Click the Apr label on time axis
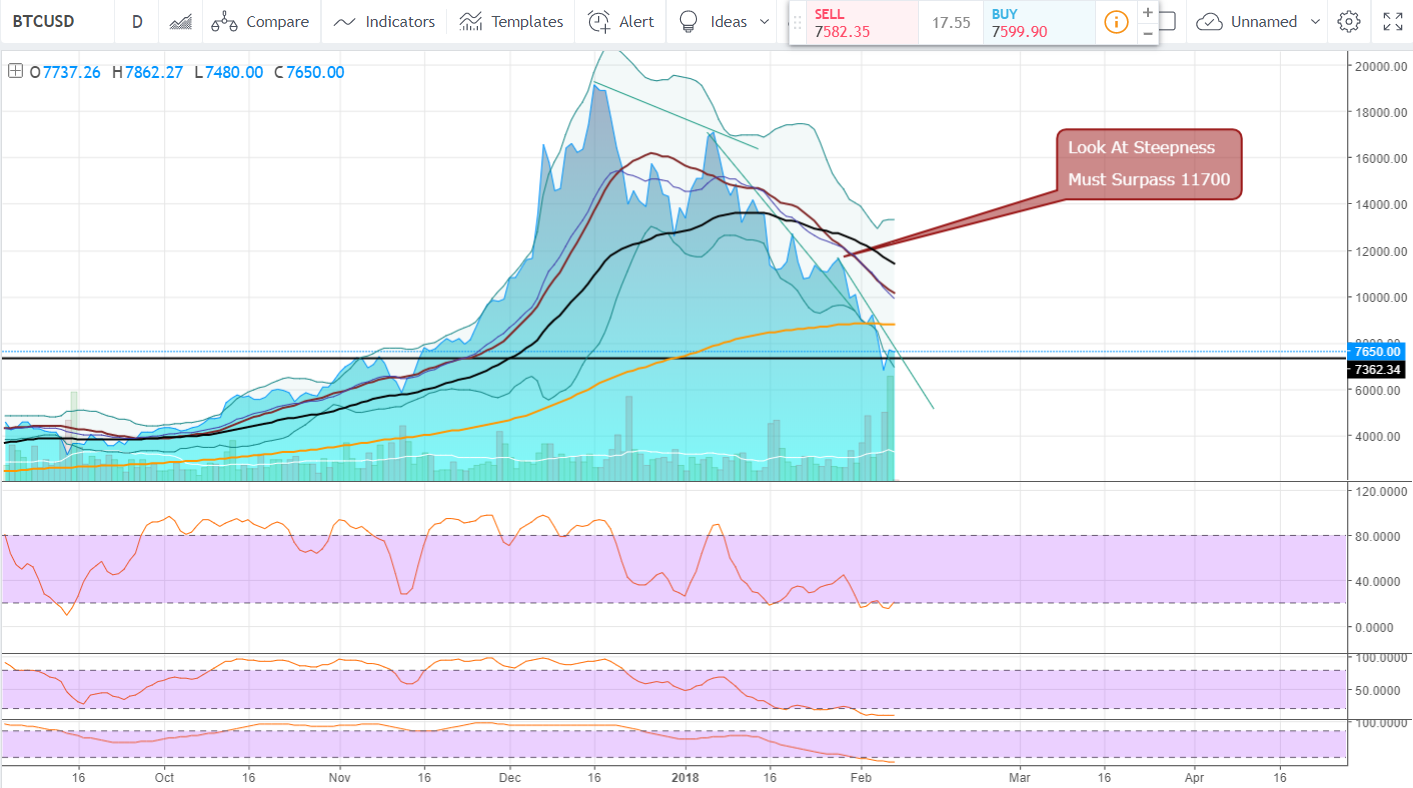This screenshot has height=788, width=1413. pos(1195,777)
